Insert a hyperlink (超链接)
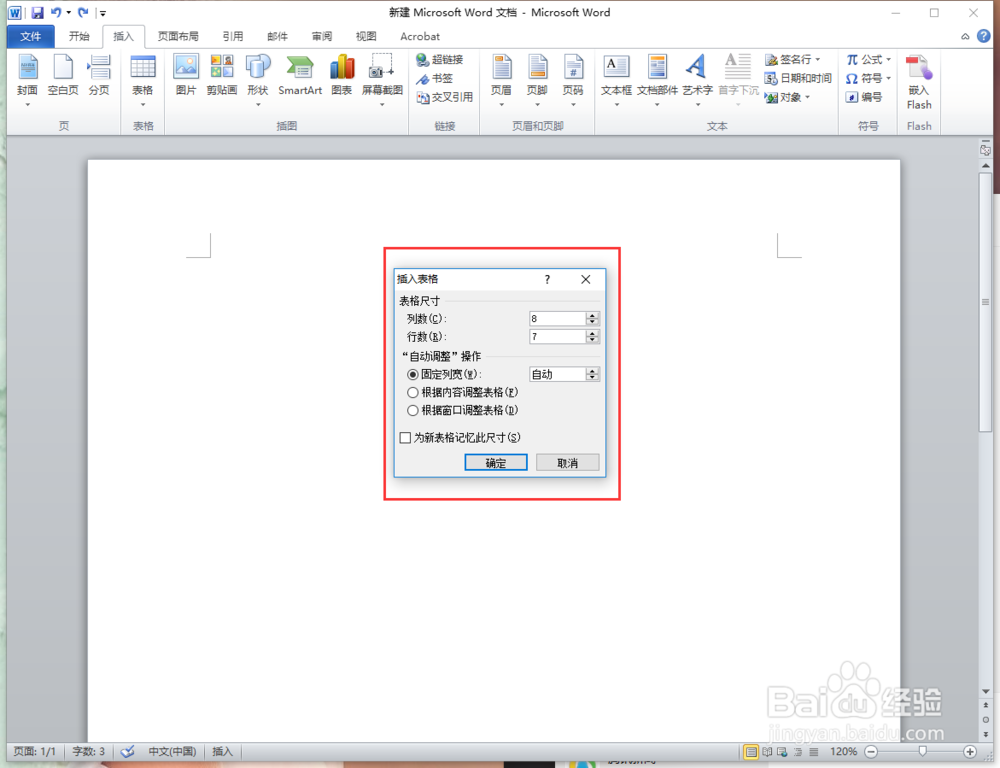The width and height of the screenshot is (1000, 768). [439, 59]
